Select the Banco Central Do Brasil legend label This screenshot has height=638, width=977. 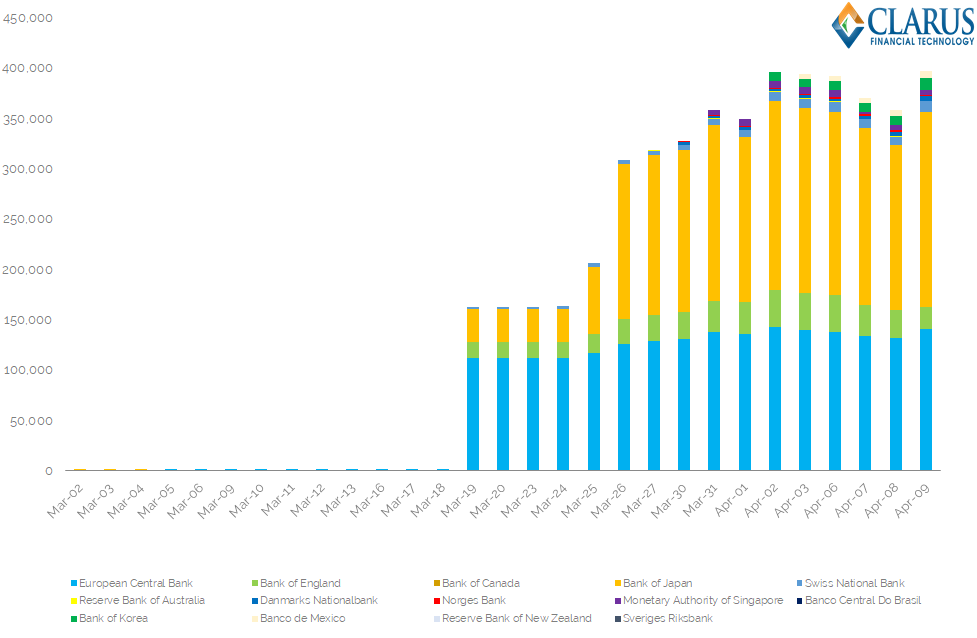[863, 601]
